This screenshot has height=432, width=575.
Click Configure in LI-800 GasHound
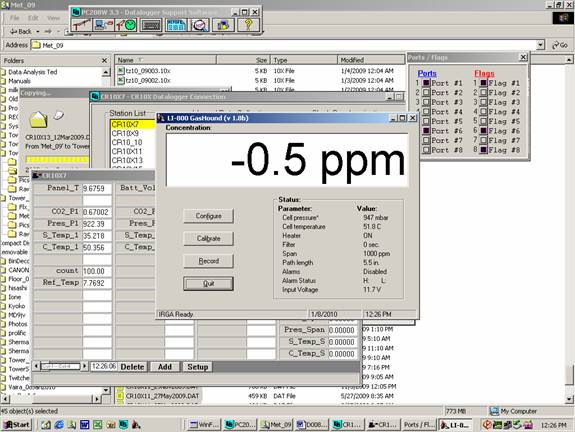[208, 216]
